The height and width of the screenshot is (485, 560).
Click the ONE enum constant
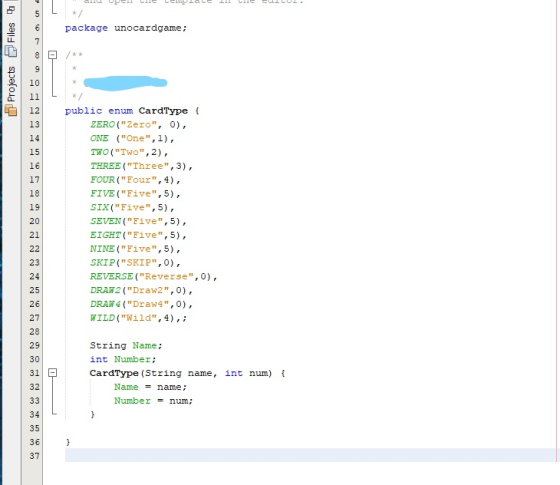pyautogui.click(x=99, y=138)
